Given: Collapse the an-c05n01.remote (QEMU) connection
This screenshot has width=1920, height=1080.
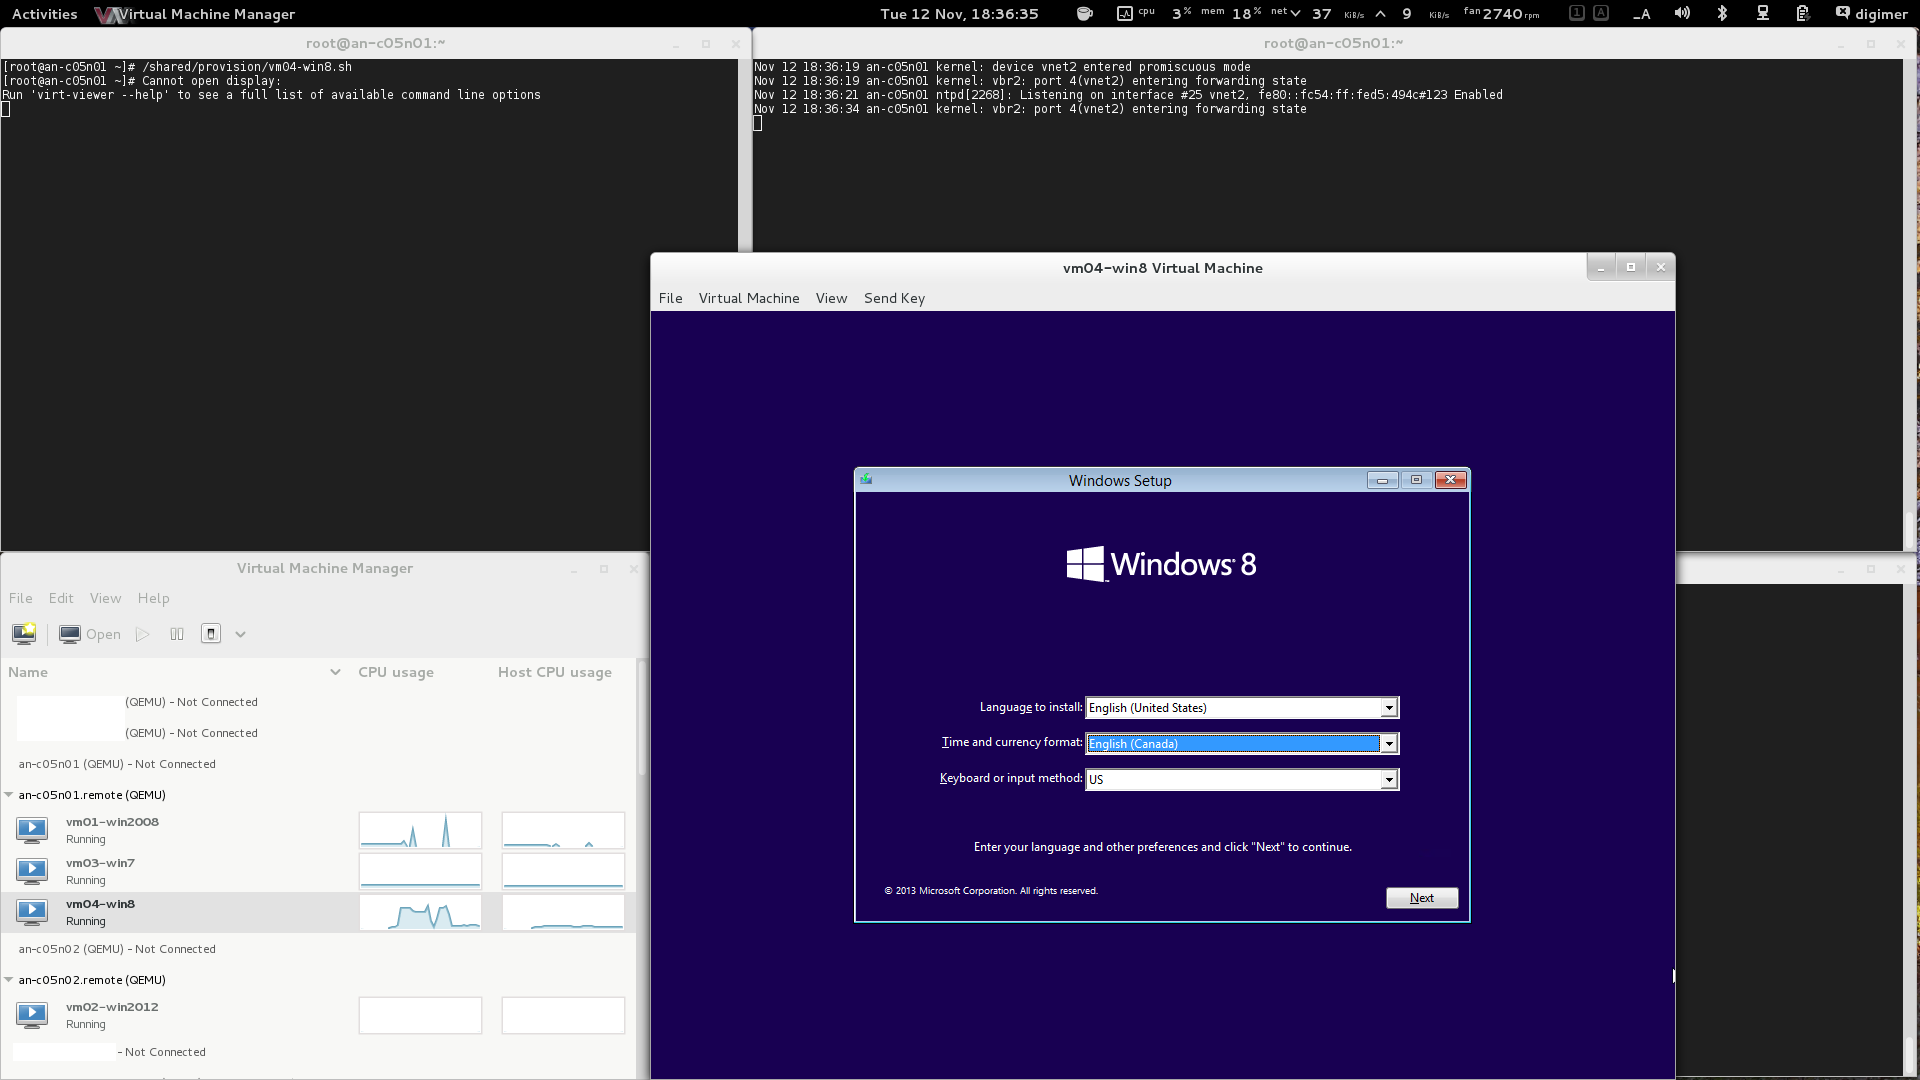Looking at the screenshot, I should click(x=9, y=795).
